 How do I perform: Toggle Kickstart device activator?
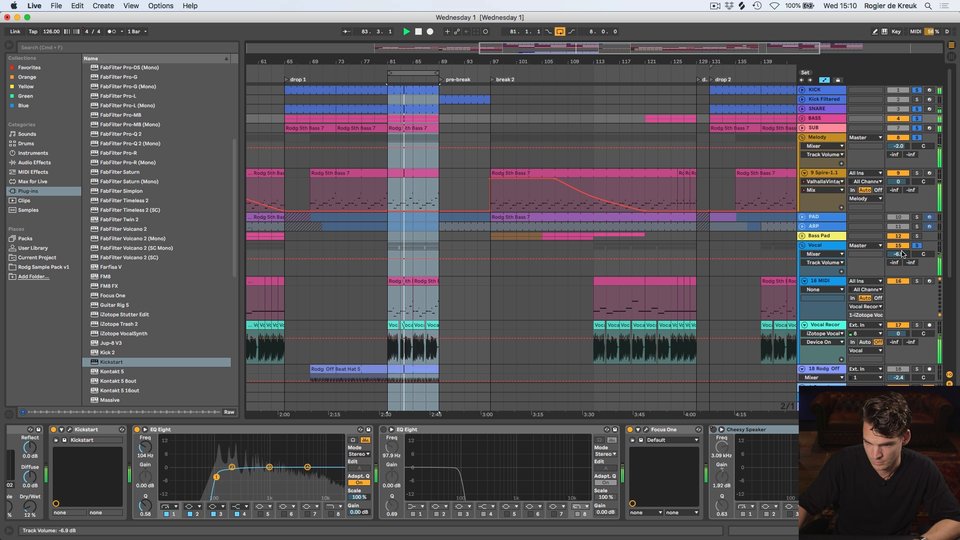click(53, 429)
